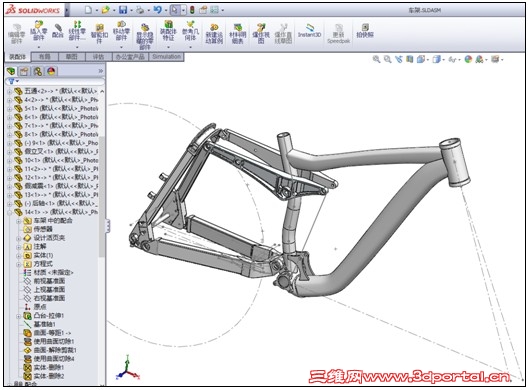Select the 后轴<1> component in tree
Image resolution: width=529 pixels, height=390 pixels.
pos(55,203)
